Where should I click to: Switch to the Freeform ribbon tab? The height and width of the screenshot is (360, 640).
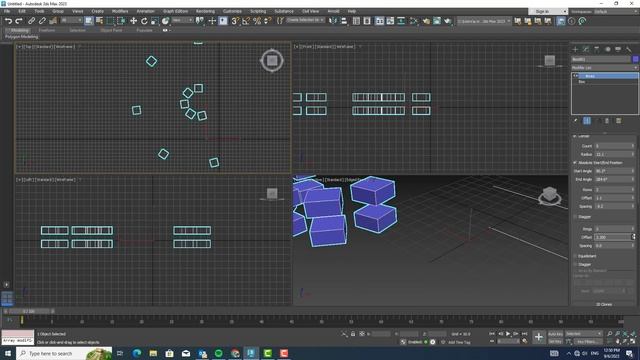47,30
